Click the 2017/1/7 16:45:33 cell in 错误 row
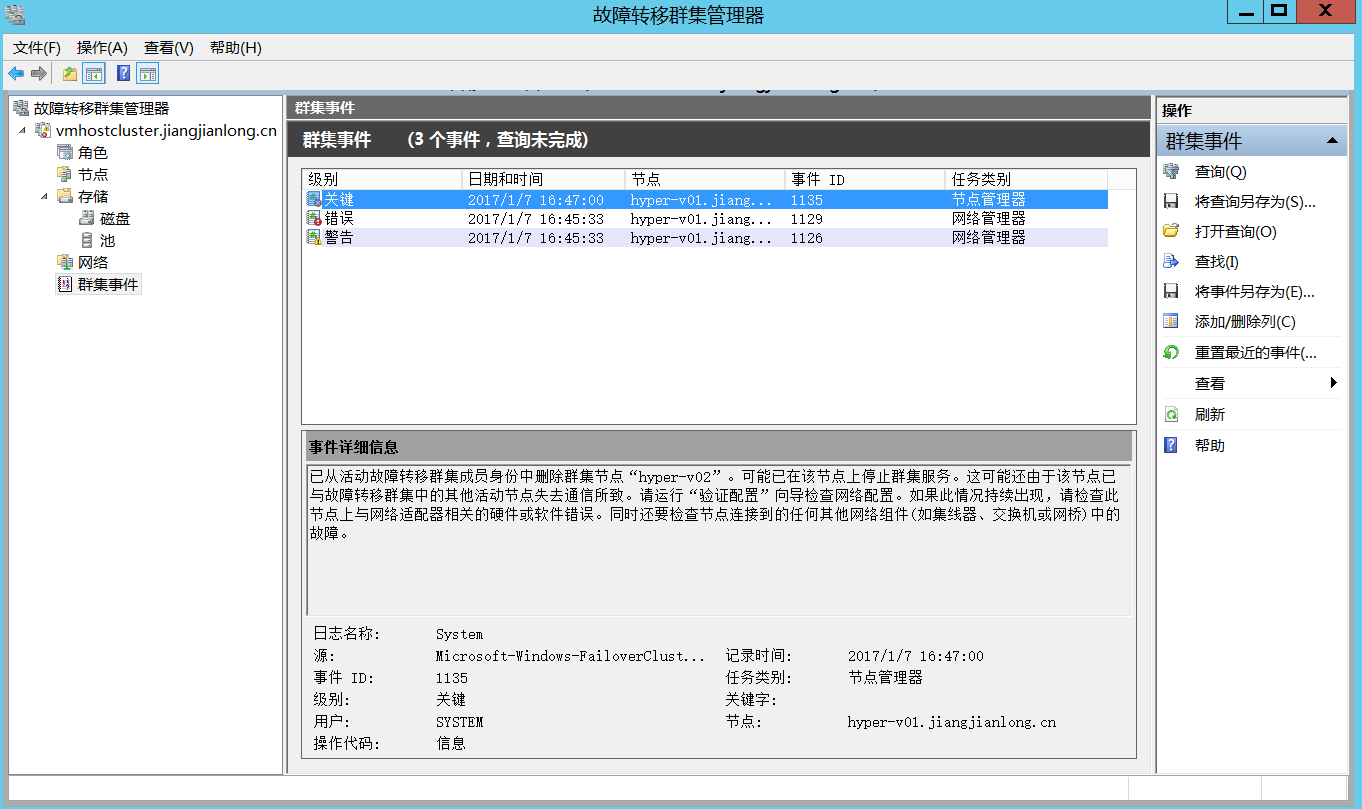The image size is (1362, 809). pos(536,218)
